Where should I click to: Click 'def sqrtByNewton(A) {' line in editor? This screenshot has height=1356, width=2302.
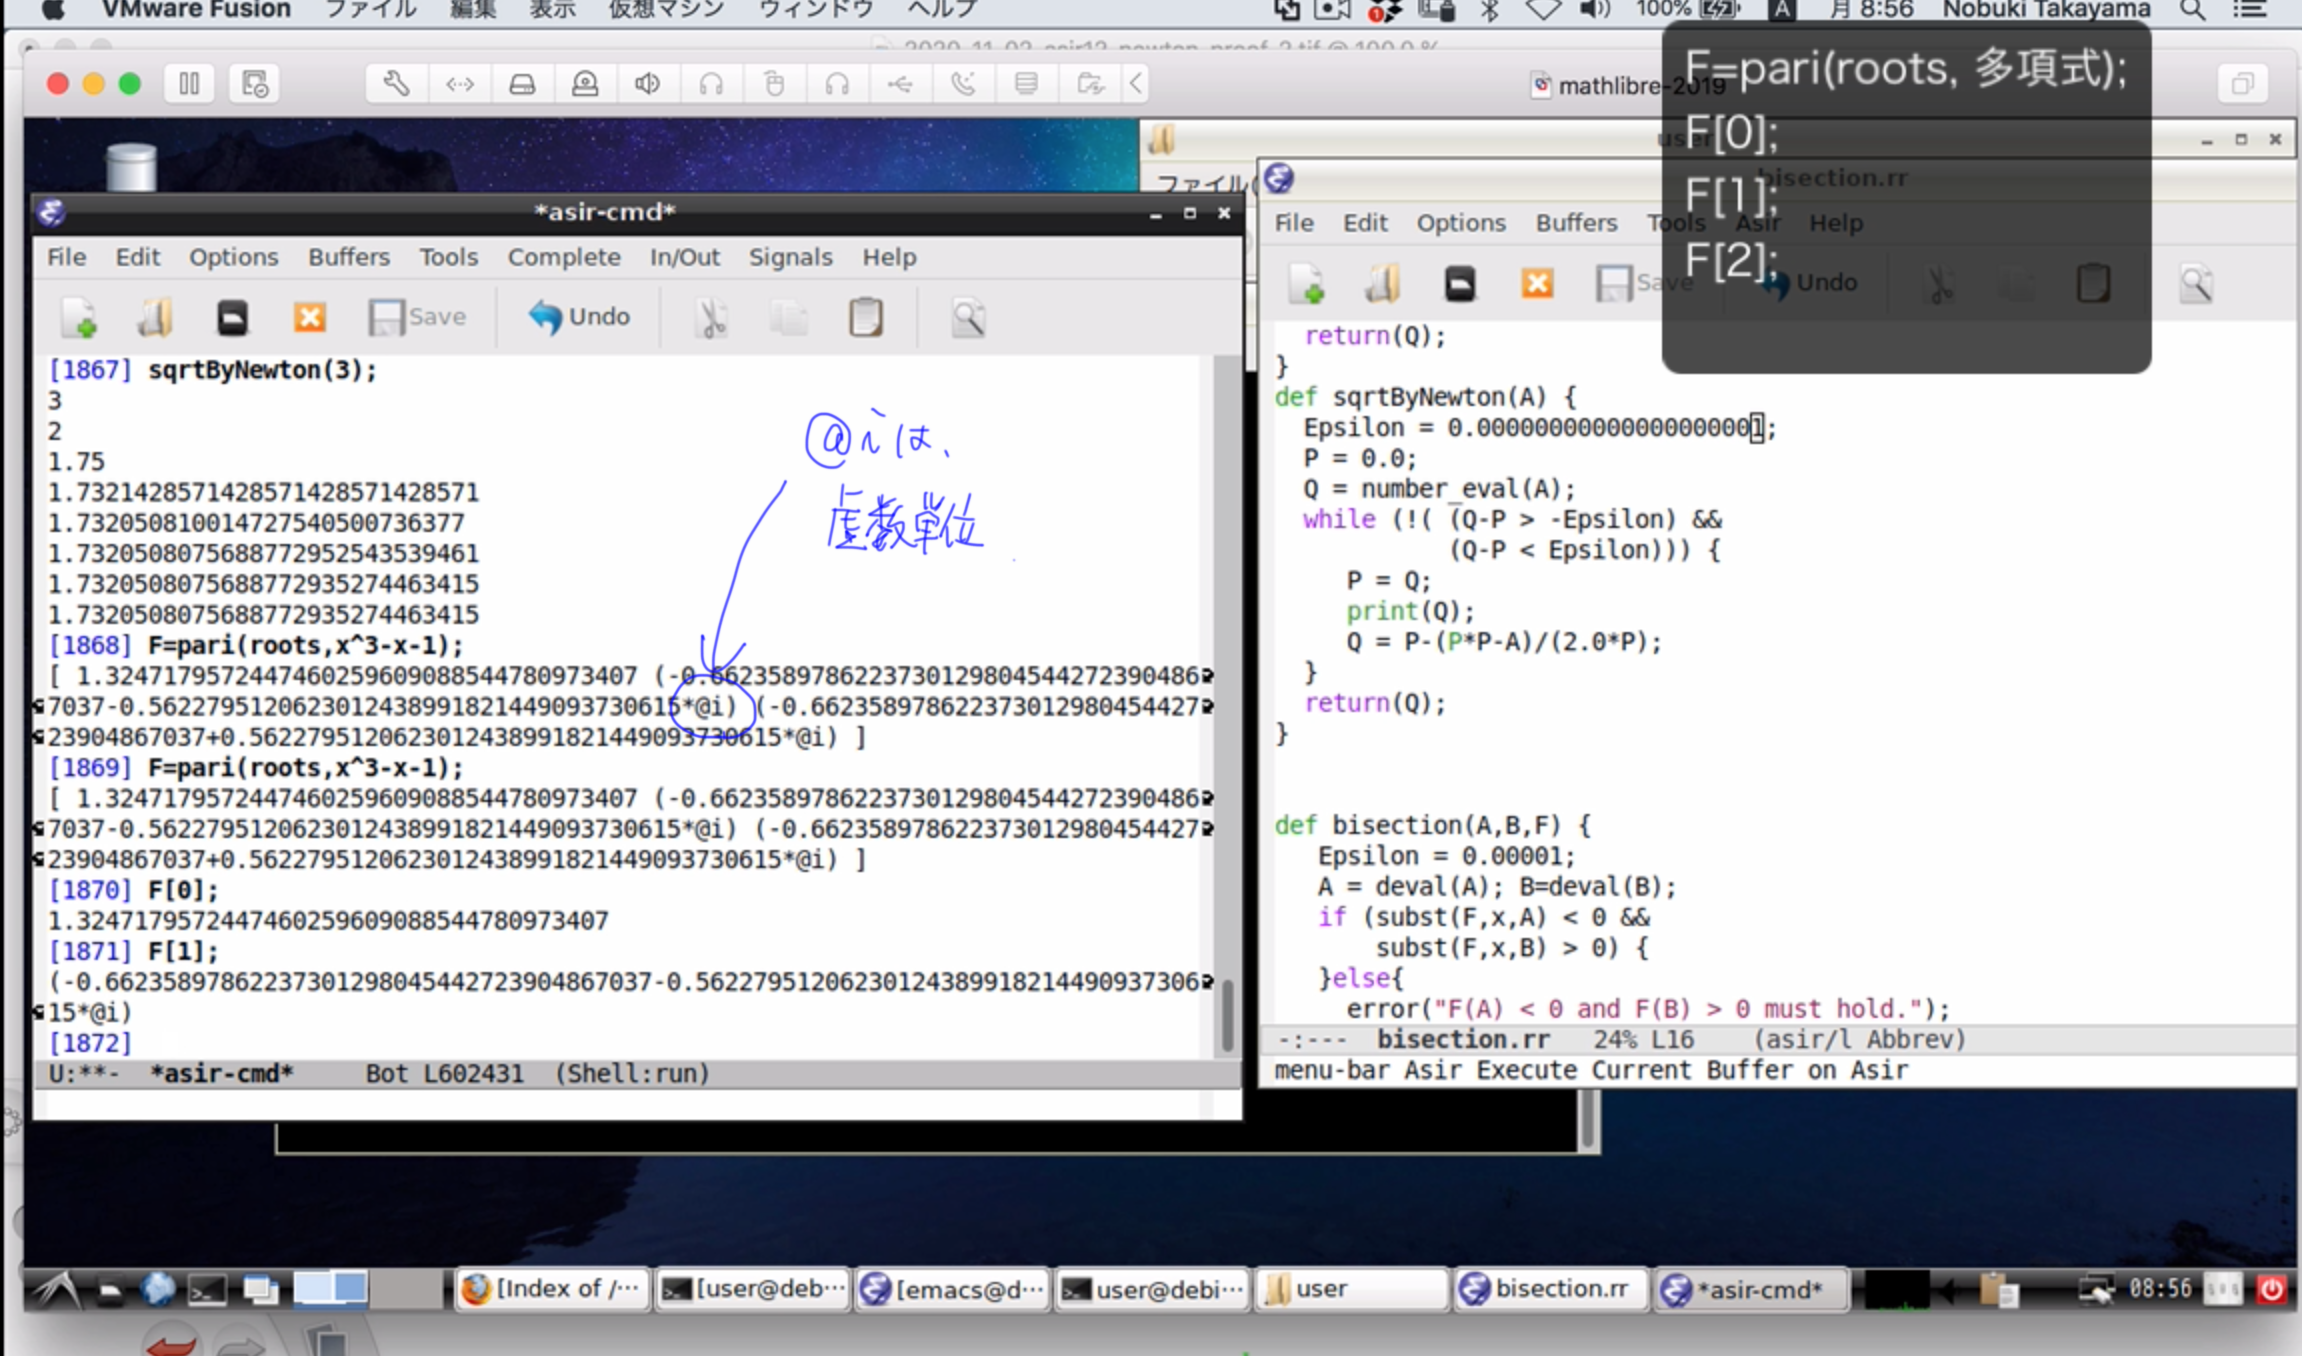pos(1425,397)
